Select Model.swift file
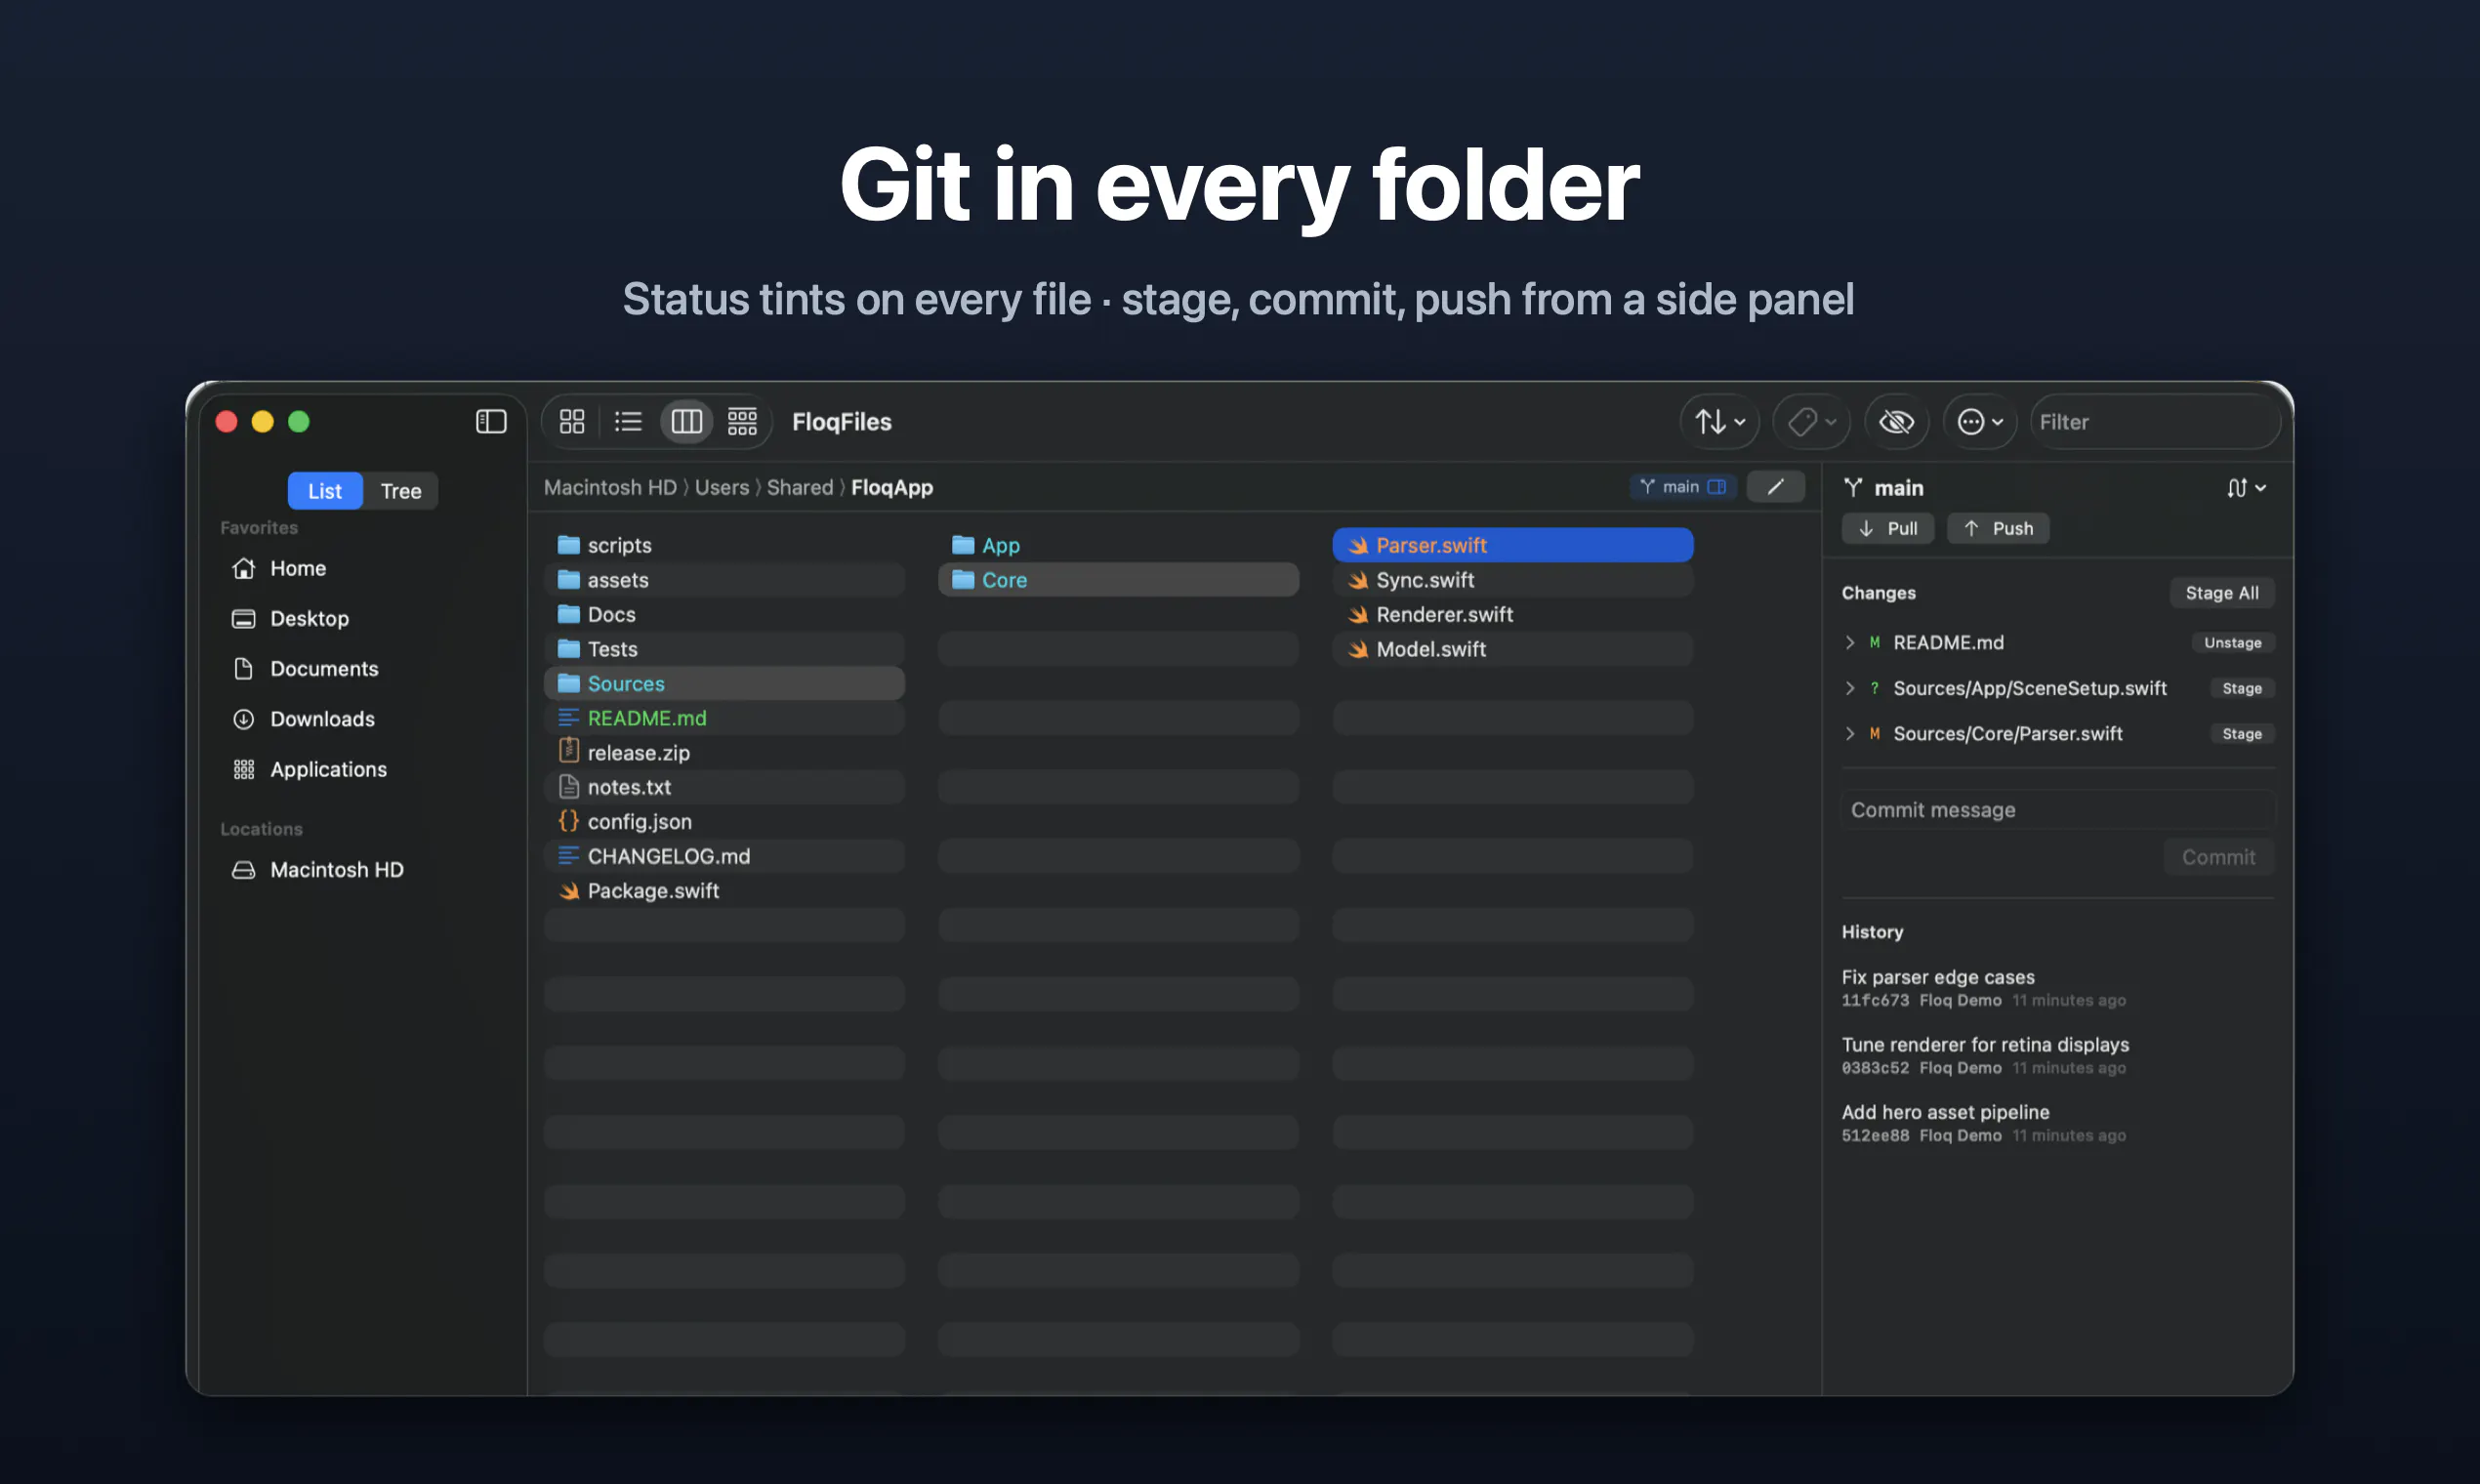 1512,649
